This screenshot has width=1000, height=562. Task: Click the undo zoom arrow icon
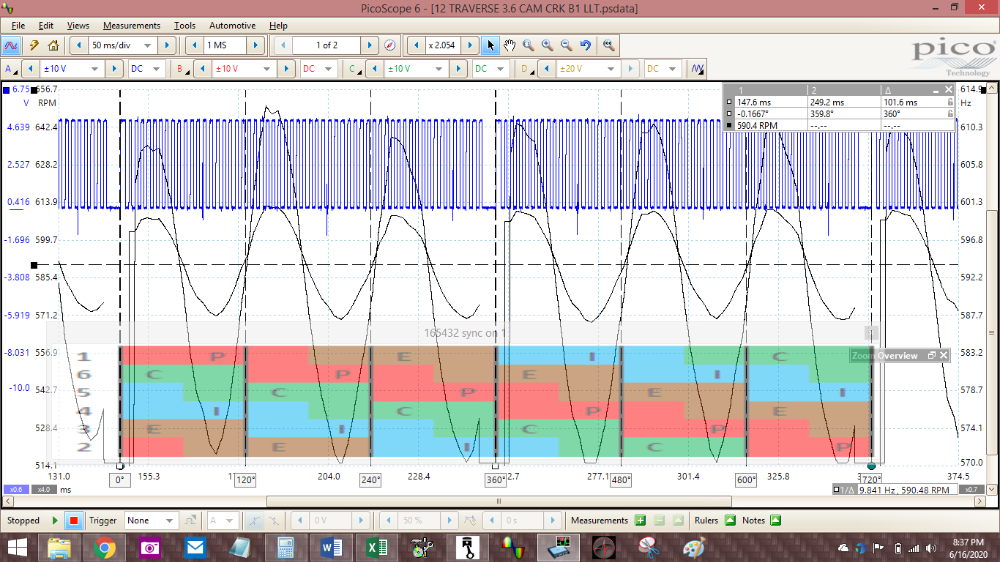tap(585, 45)
